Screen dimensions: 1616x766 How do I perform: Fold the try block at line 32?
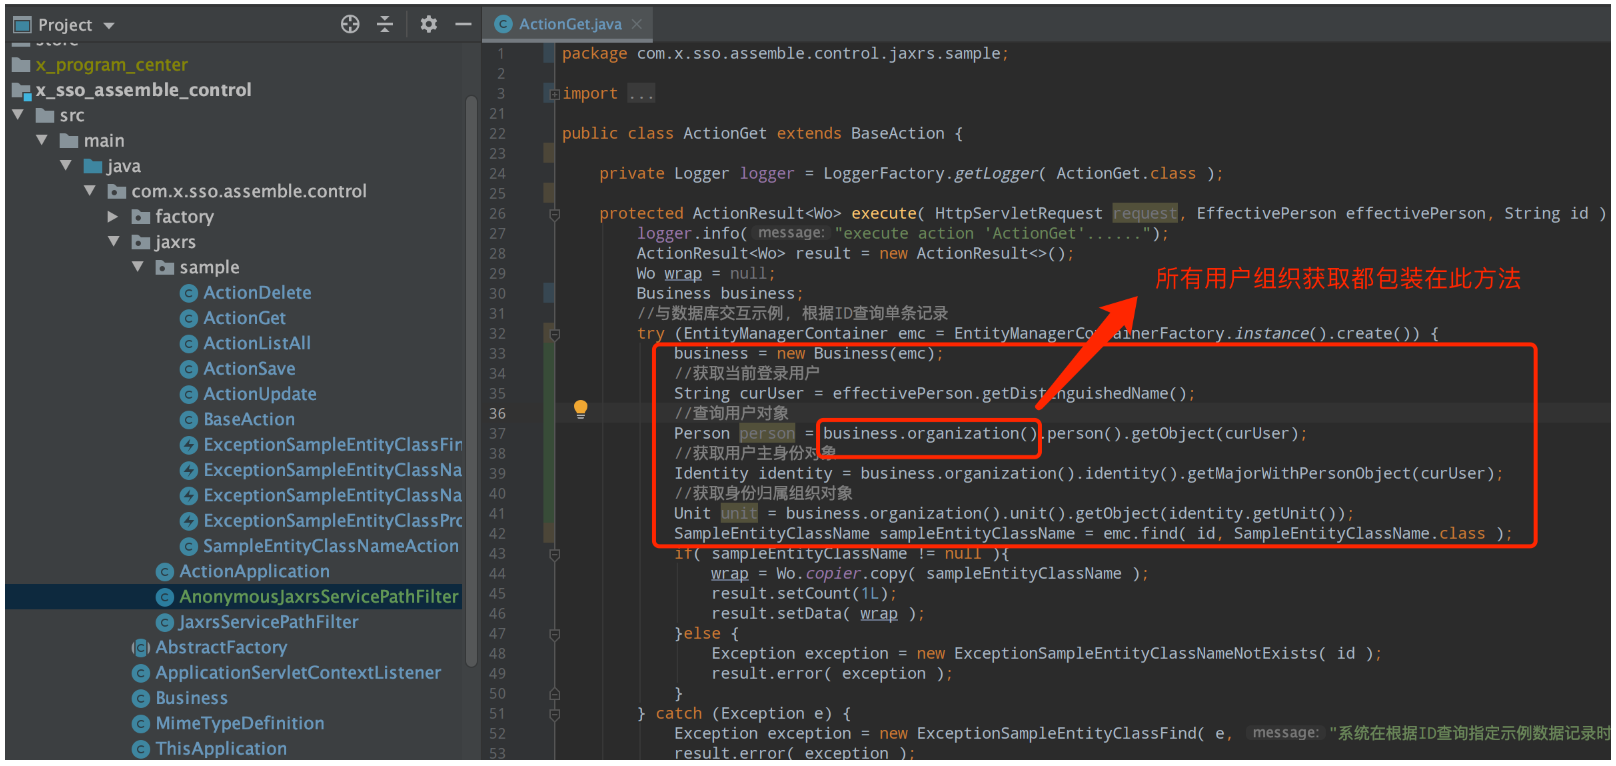[x=554, y=334]
